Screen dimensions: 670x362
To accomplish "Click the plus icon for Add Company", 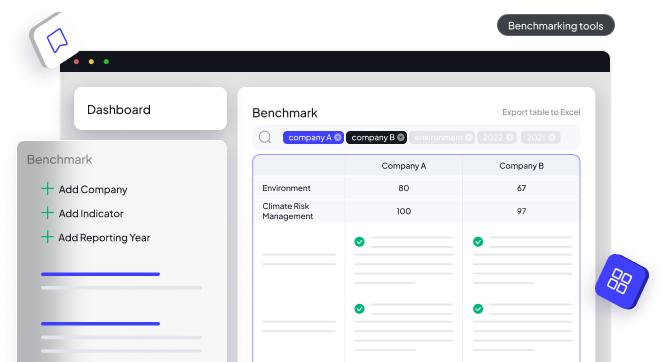I will (47, 188).
